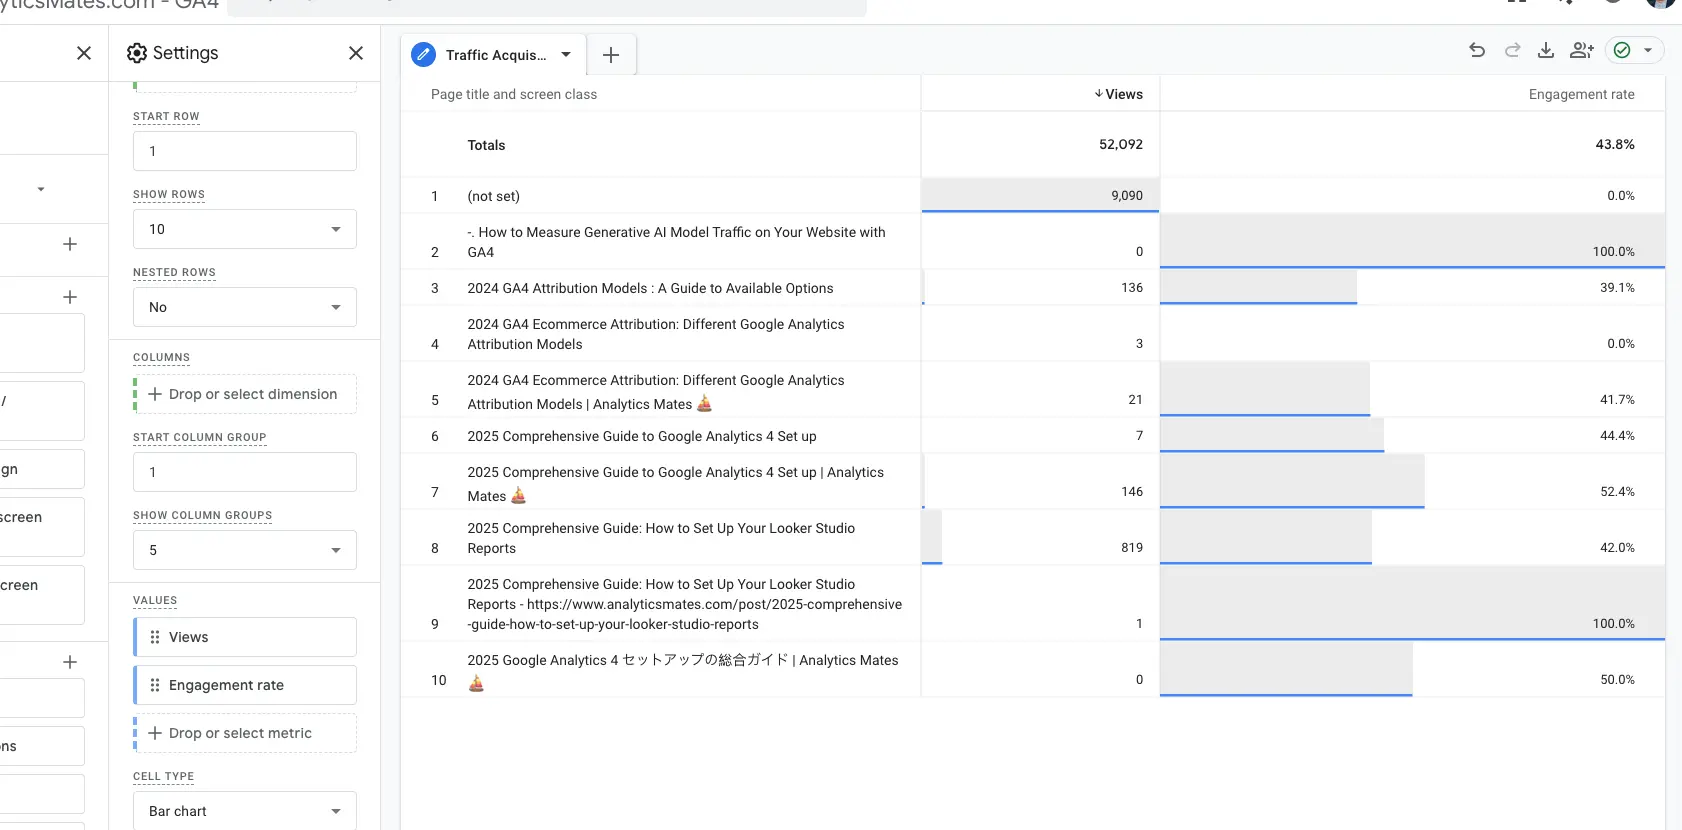The width and height of the screenshot is (1682, 830).
Task: Open the Show Rows dropdown
Action: 245,229
